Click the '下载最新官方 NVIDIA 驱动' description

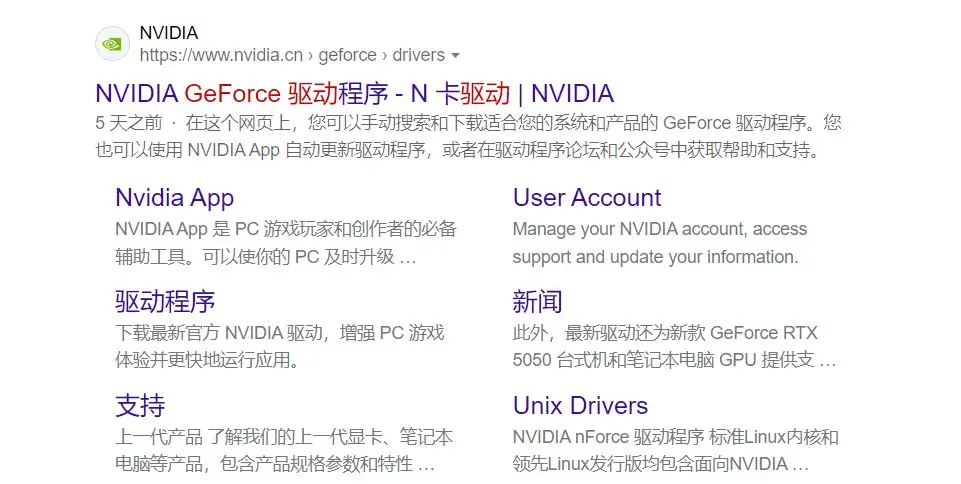[x=279, y=346]
